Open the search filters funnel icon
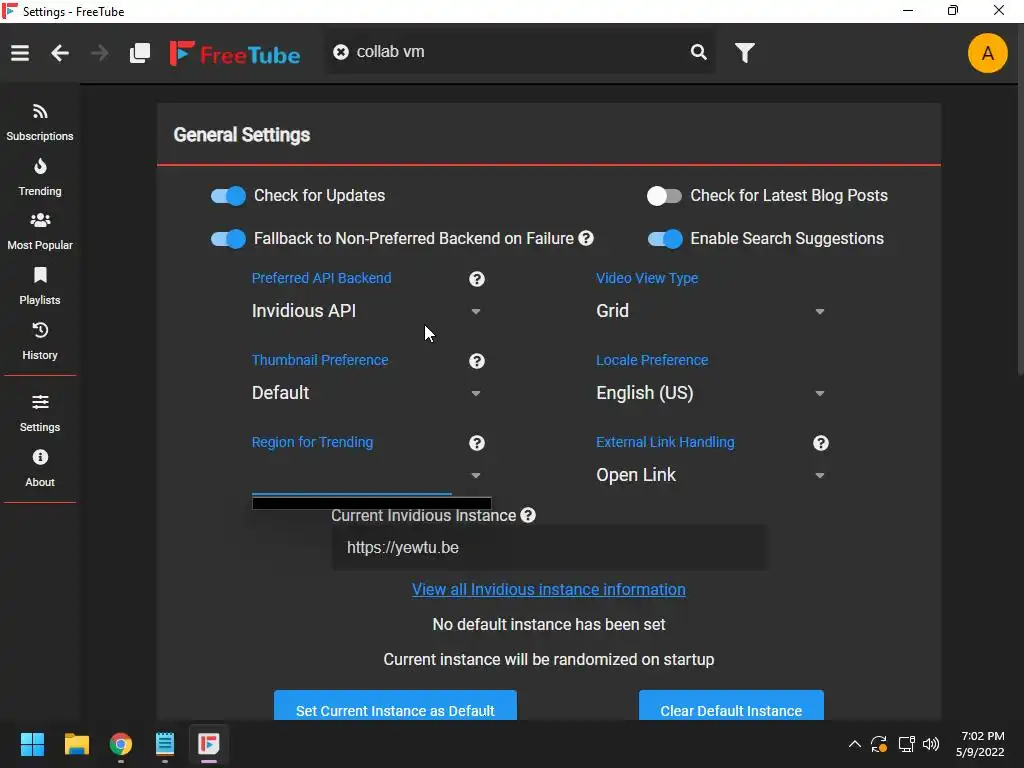 tap(744, 53)
